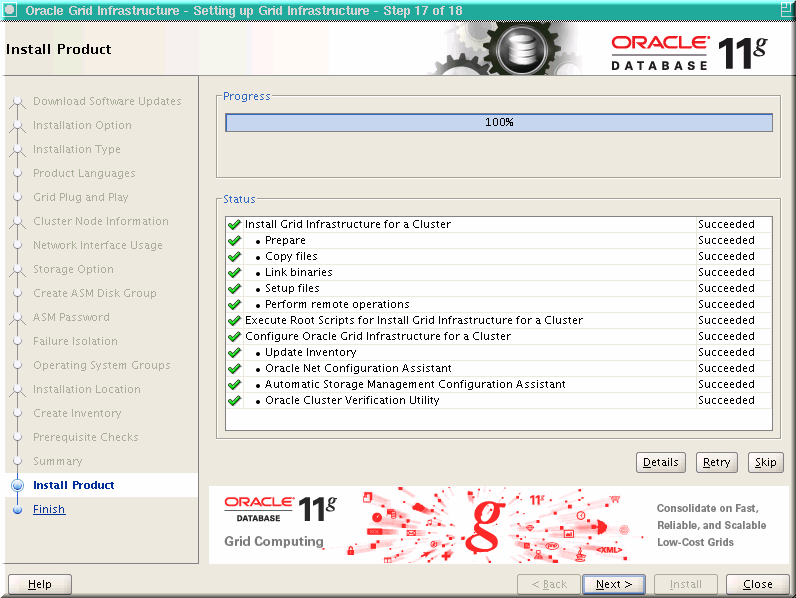Screen dimensions: 796x598
Task: Close the installer with Close button
Action: point(758,584)
